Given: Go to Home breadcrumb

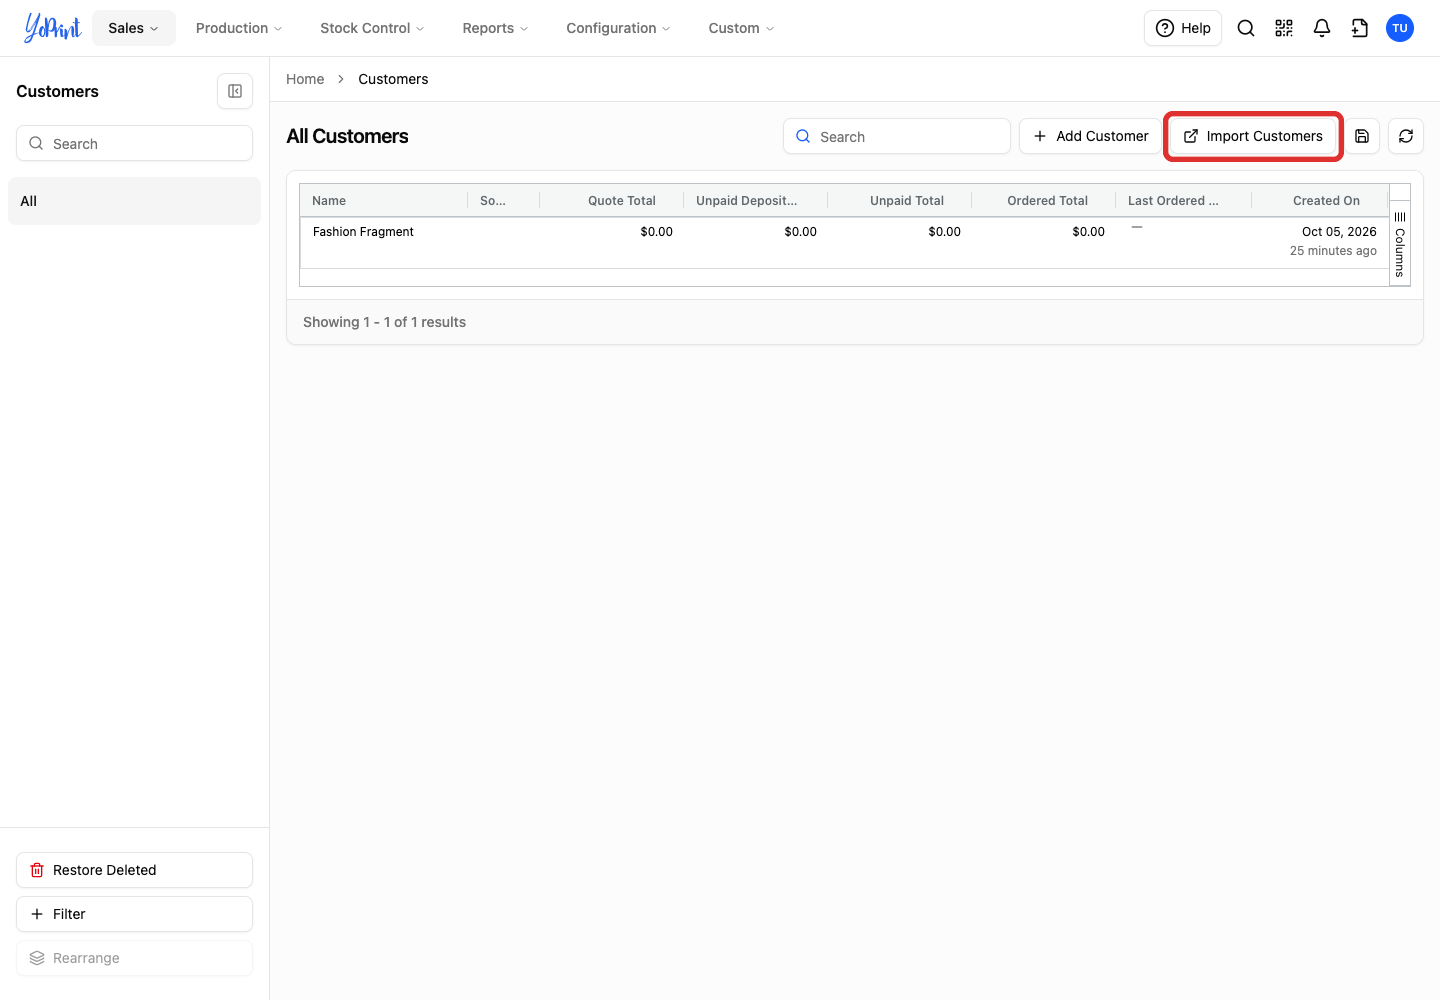Looking at the screenshot, I should (x=305, y=79).
